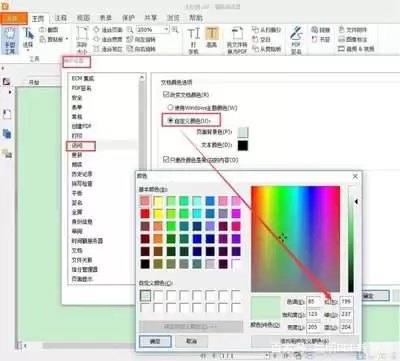Create Blank PDF (空白)
This screenshot has height=361, width=400.
261,39
